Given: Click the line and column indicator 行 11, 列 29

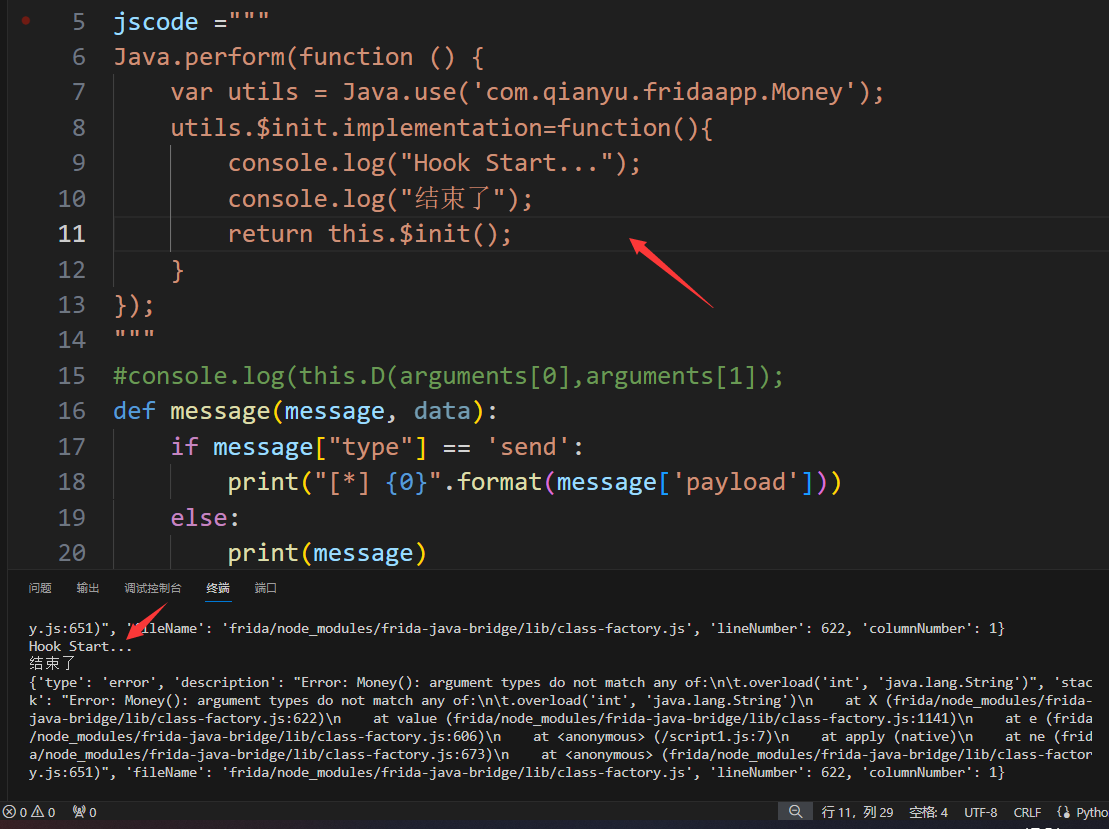Looking at the screenshot, I should (857, 812).
